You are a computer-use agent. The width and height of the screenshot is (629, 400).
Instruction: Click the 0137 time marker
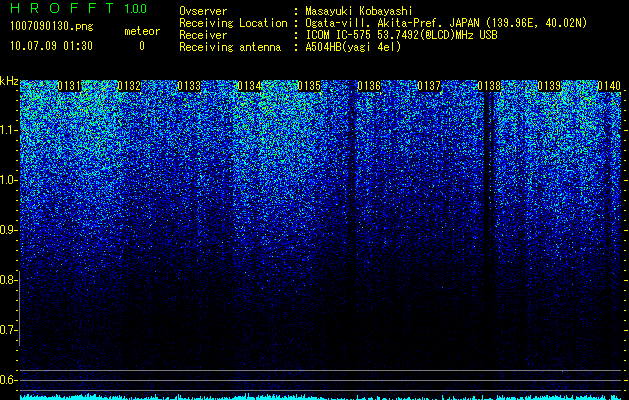429,86
